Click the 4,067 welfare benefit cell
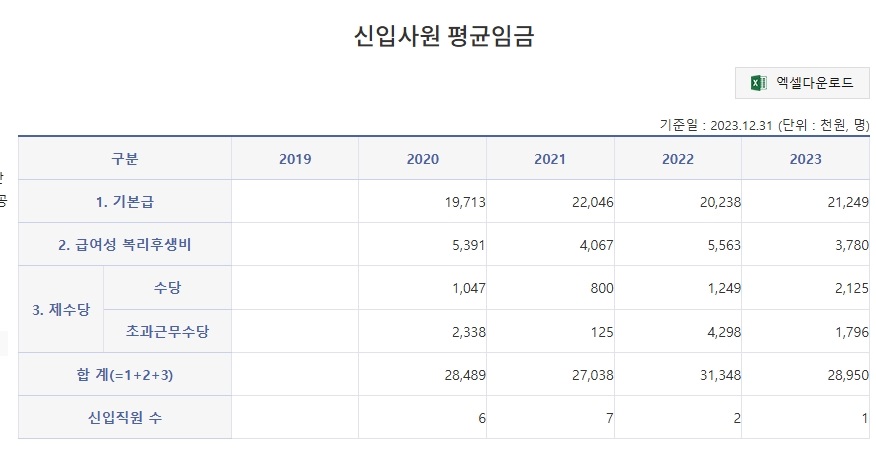876x450 pixels. tap(550, 244)
